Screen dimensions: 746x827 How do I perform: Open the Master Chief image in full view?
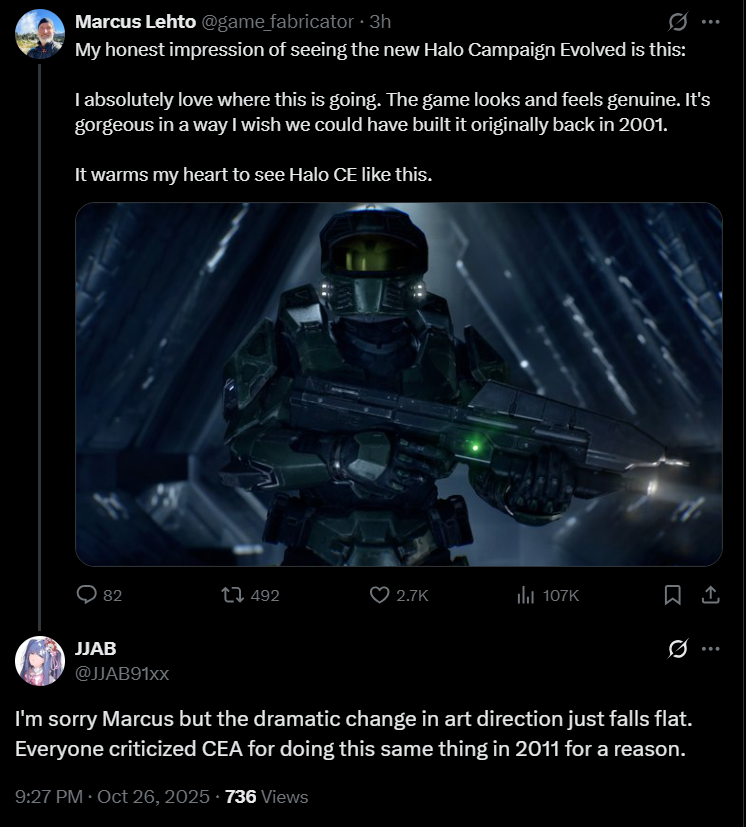click(399, 384)
